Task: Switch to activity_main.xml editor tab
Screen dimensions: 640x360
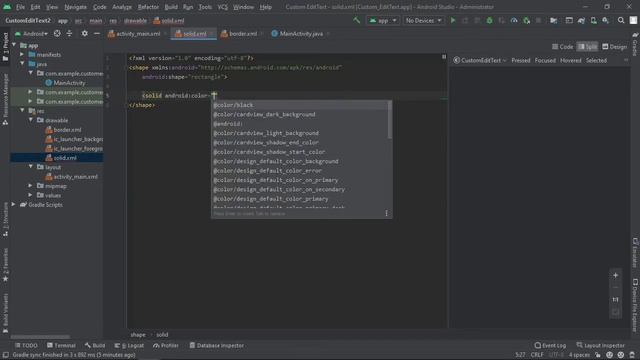Action: pos(138,34)
